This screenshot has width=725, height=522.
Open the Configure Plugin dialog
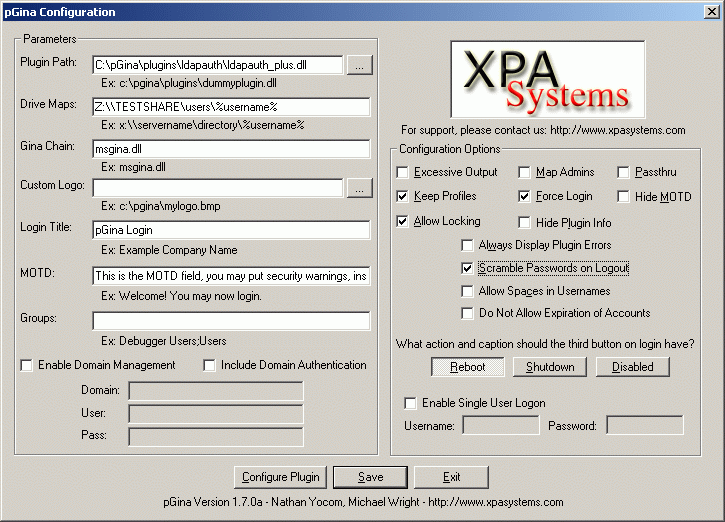click(x=280, y=477)
